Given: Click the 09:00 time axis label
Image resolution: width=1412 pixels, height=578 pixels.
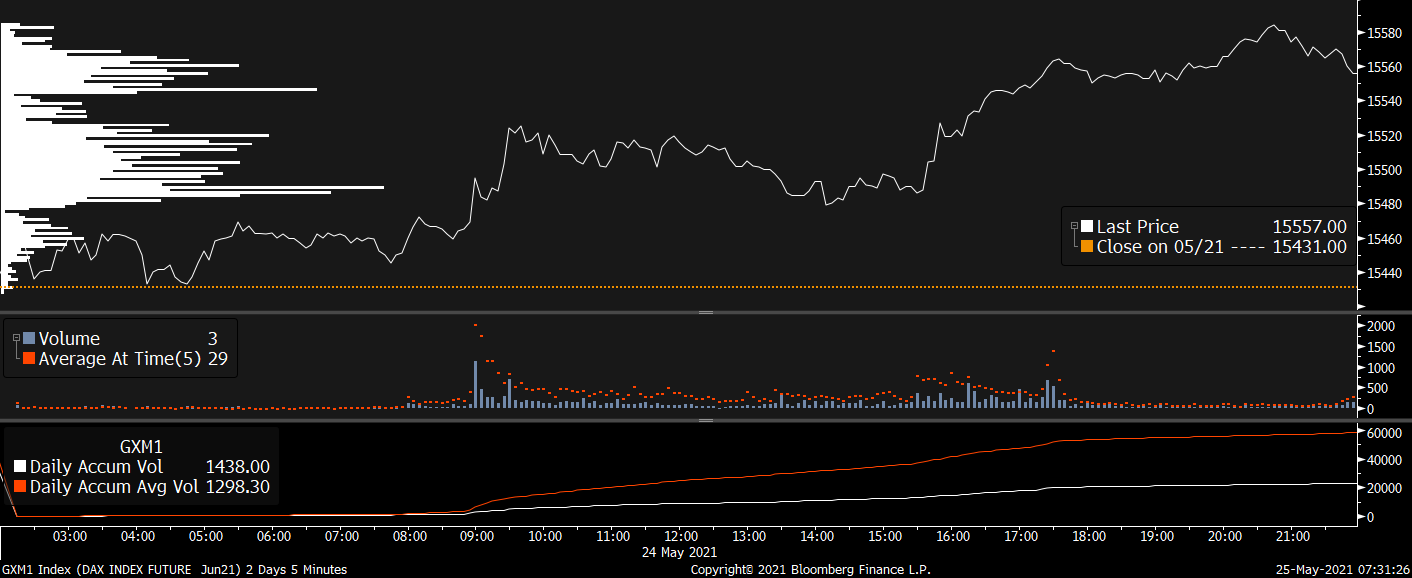Looking at the screenshot, I should point(477,537).
